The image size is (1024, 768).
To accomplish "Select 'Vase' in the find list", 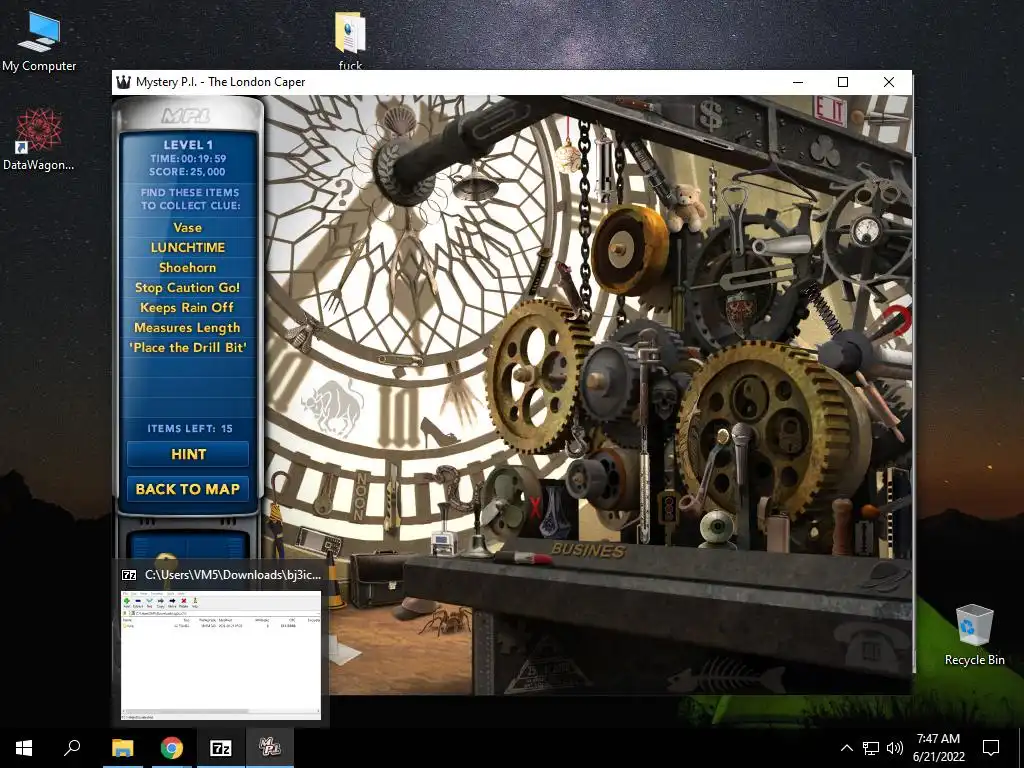I will 187,227.
